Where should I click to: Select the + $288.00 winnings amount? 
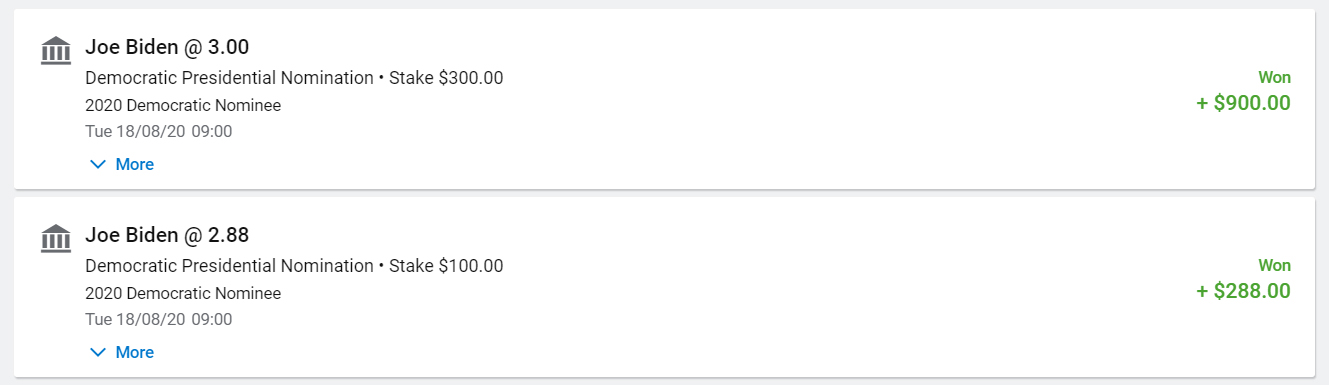pos(1243,291)
